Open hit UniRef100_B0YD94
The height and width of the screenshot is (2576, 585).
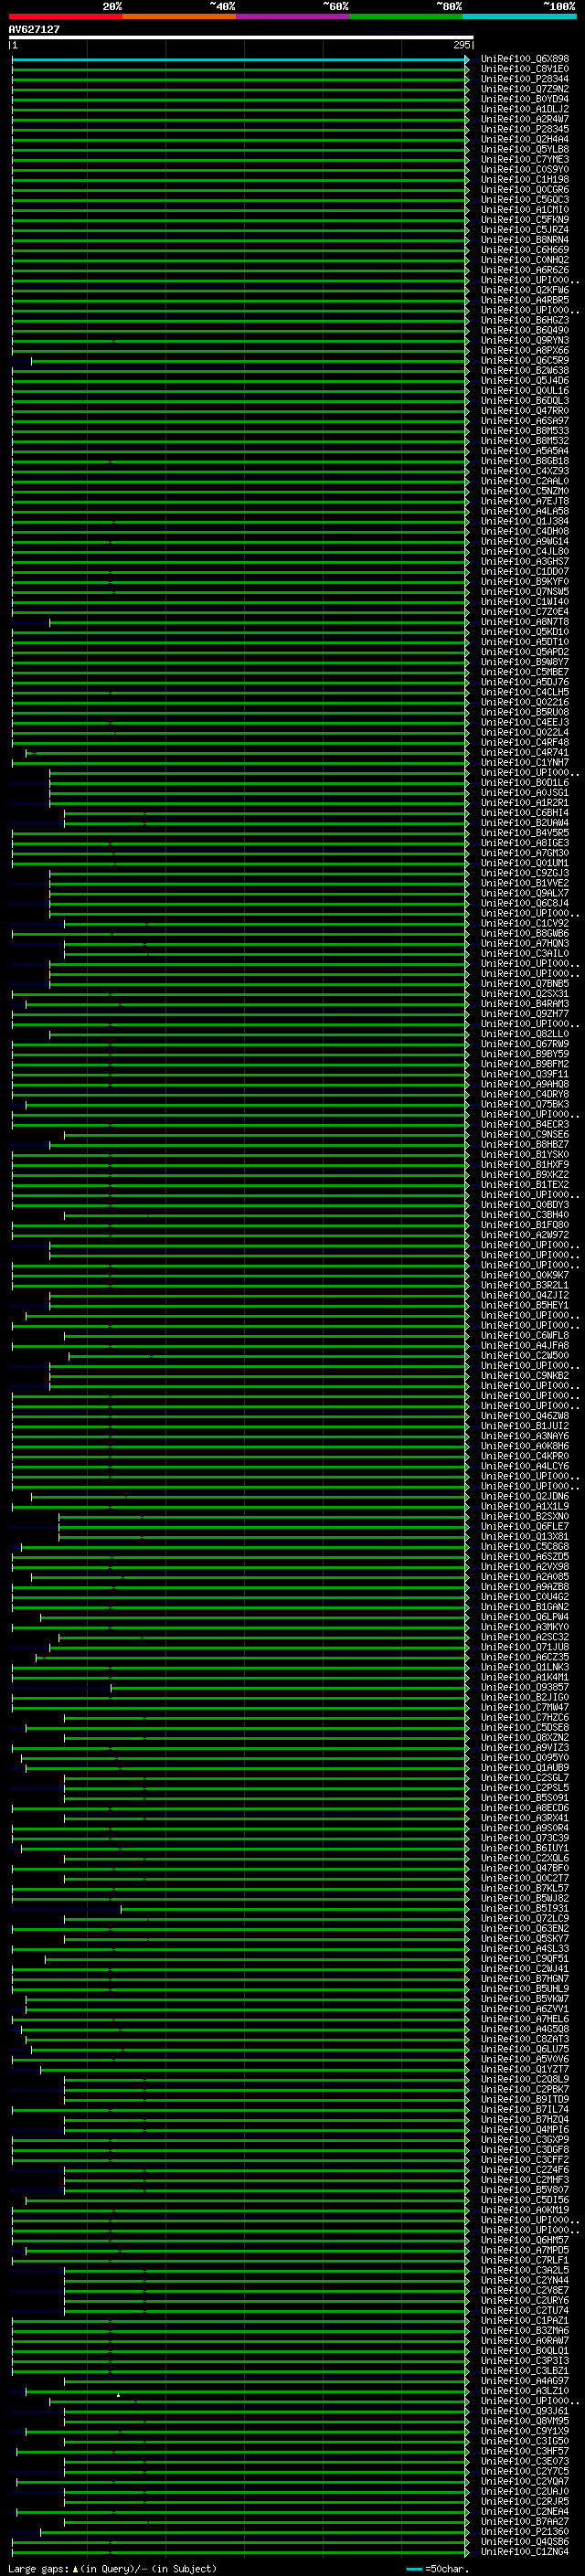coord(525,99)
